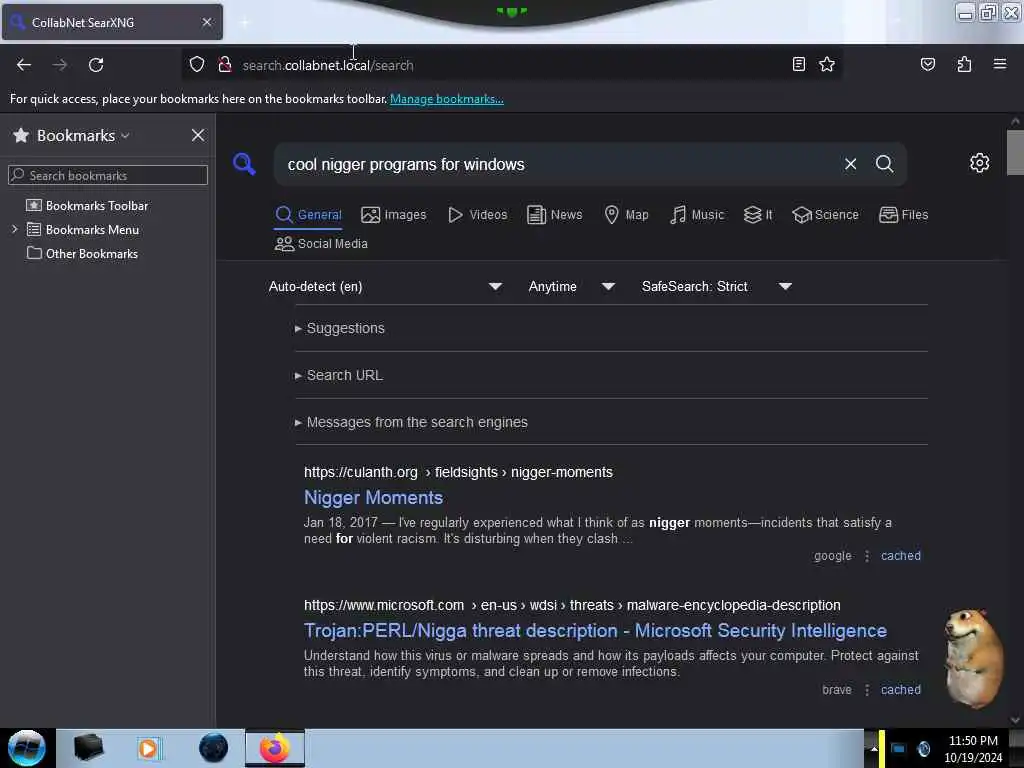Open the Auto-detect language dropdown
Viewport: 1024px width, 768px height.
pyautogui.click(x=385, y=286)
